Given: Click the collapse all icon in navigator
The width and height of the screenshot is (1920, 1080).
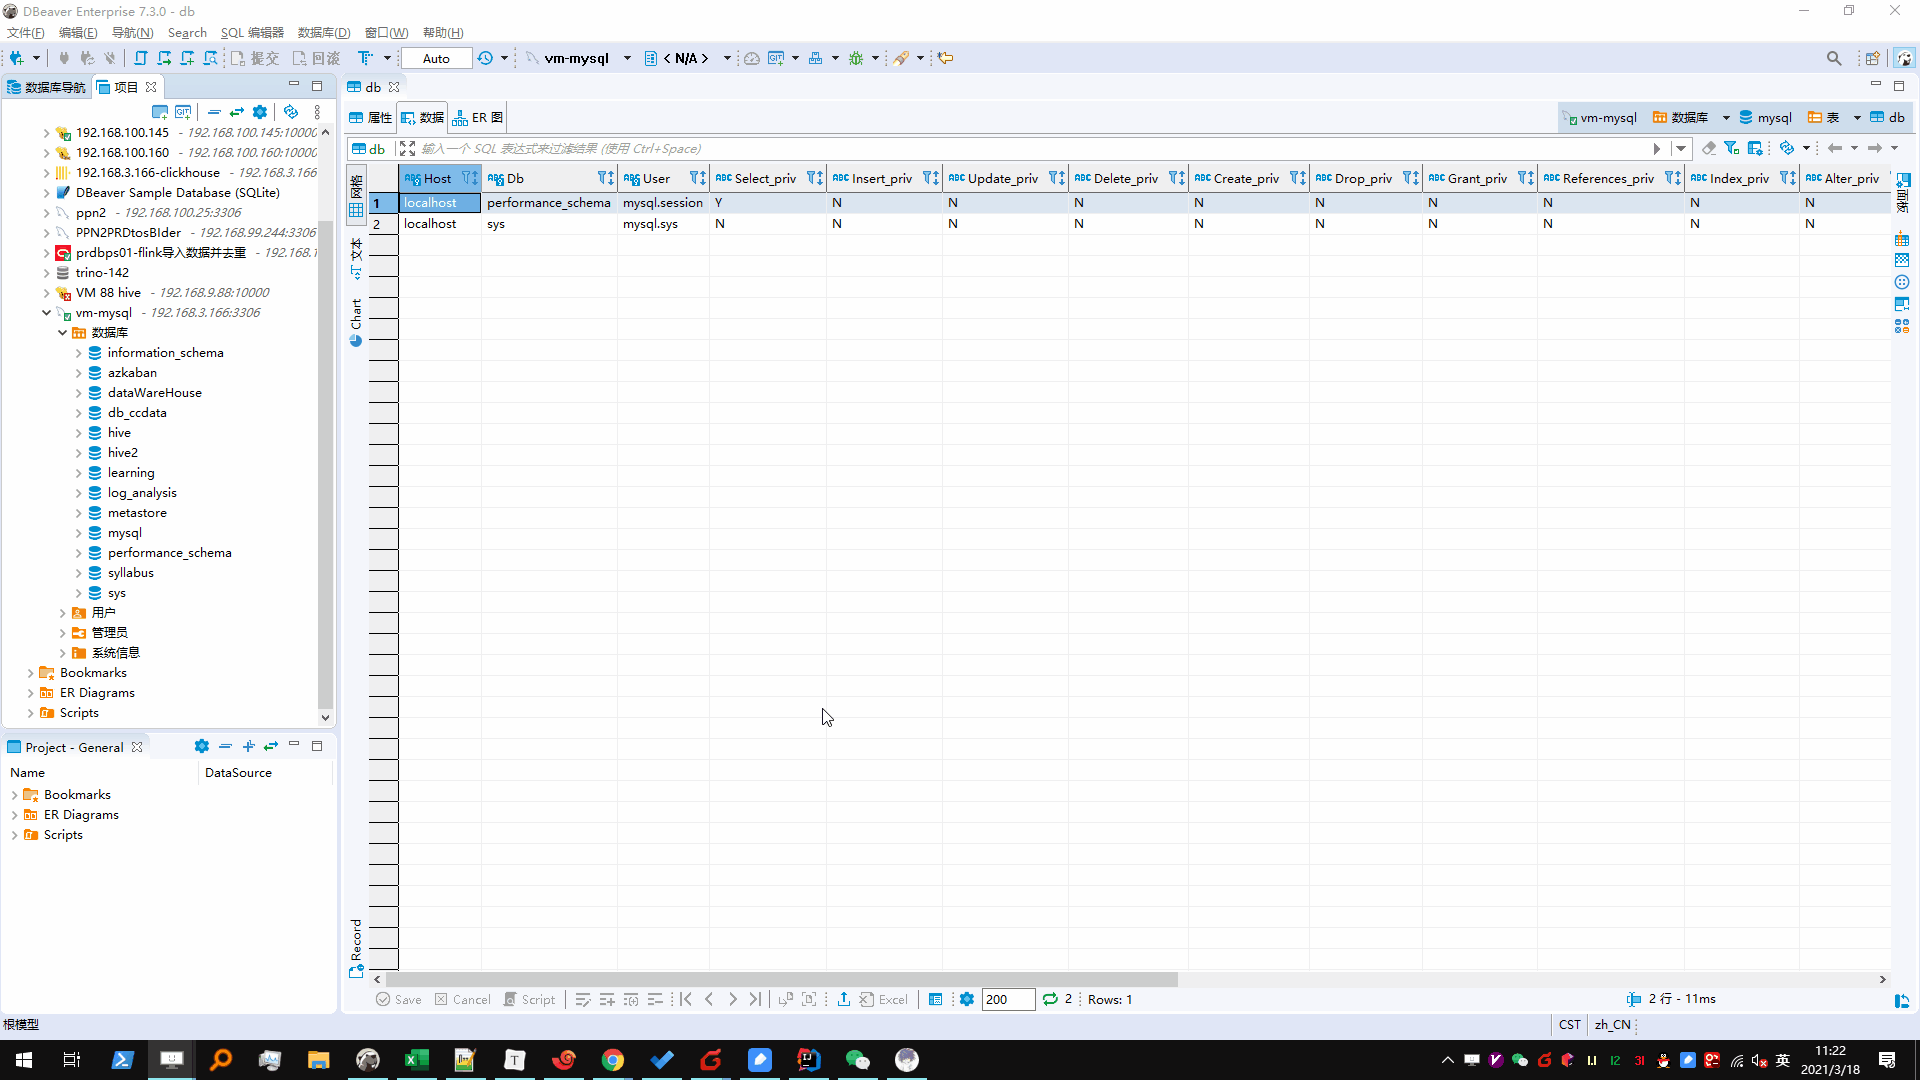Looking at the screenshot, I should [214, 112].
